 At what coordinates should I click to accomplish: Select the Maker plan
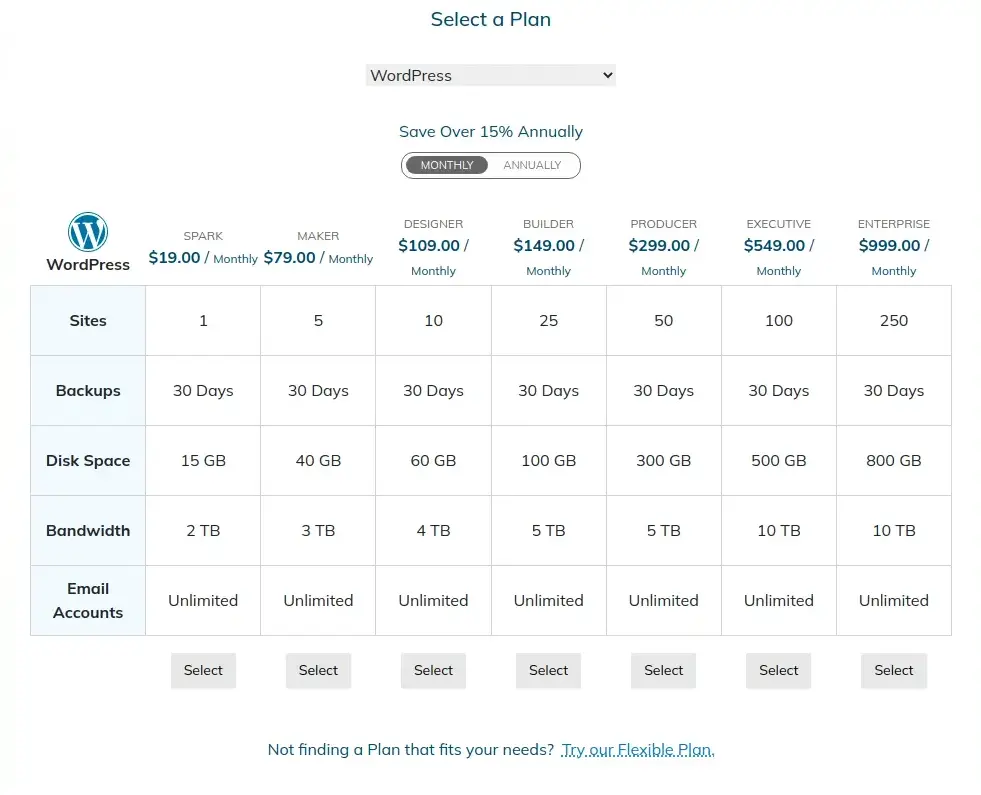tap(318, 670)
